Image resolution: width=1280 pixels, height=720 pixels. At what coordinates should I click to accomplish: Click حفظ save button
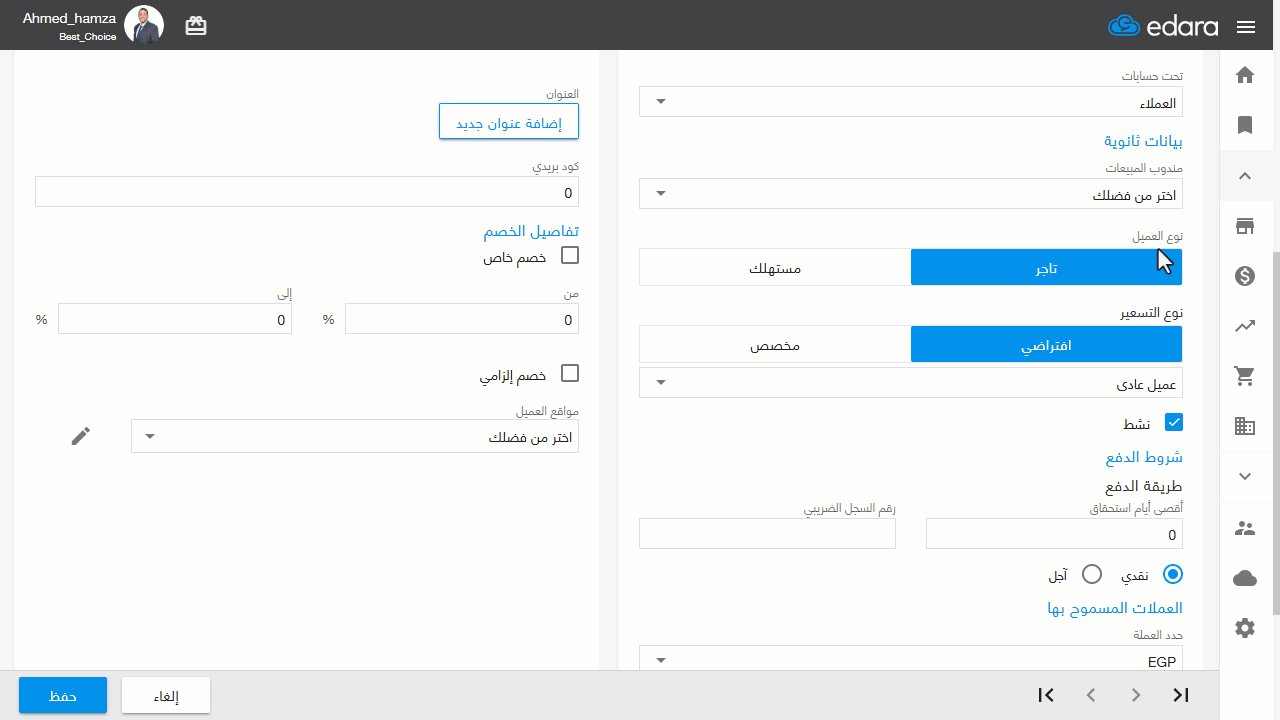pos(63,695)
